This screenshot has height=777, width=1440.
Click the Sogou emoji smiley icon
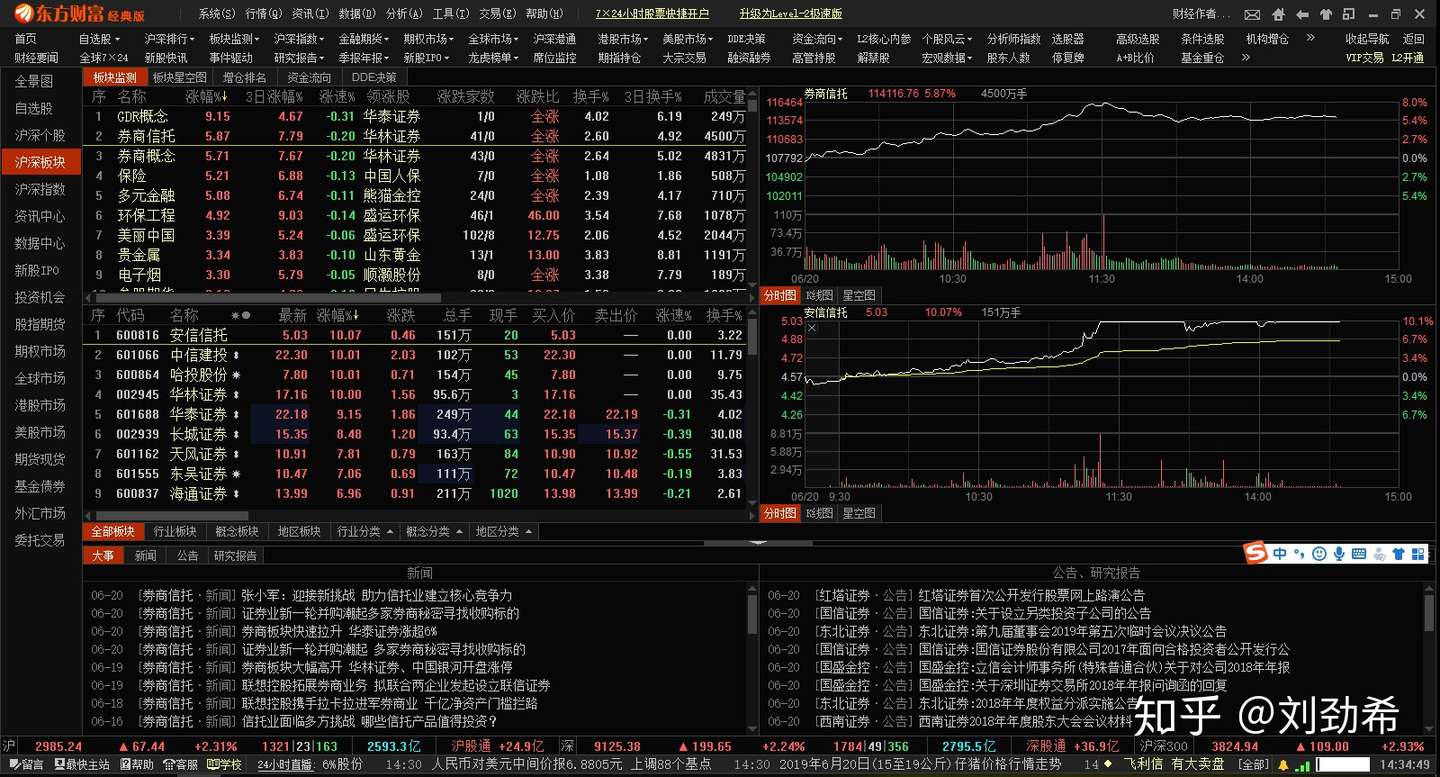click(x=1319, y=553)
